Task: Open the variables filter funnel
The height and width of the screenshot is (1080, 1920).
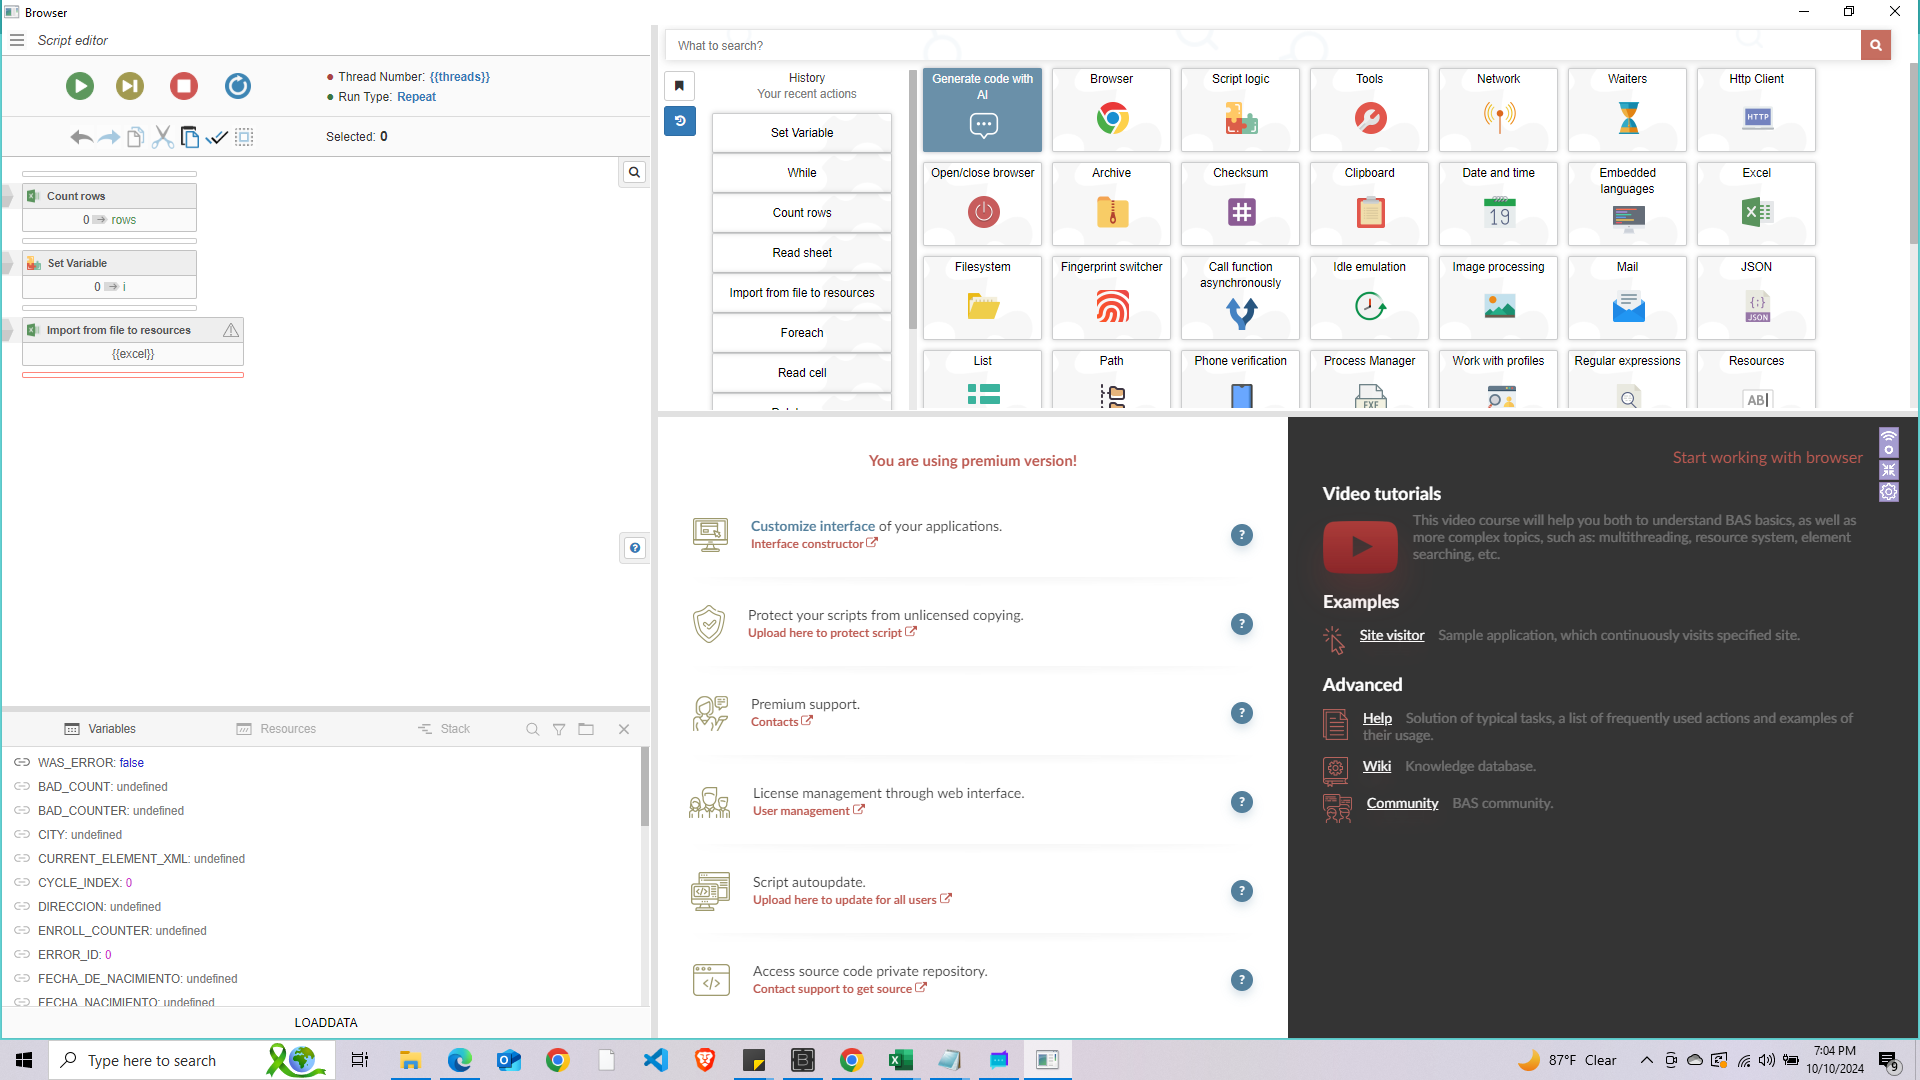Action: [559, 729]
